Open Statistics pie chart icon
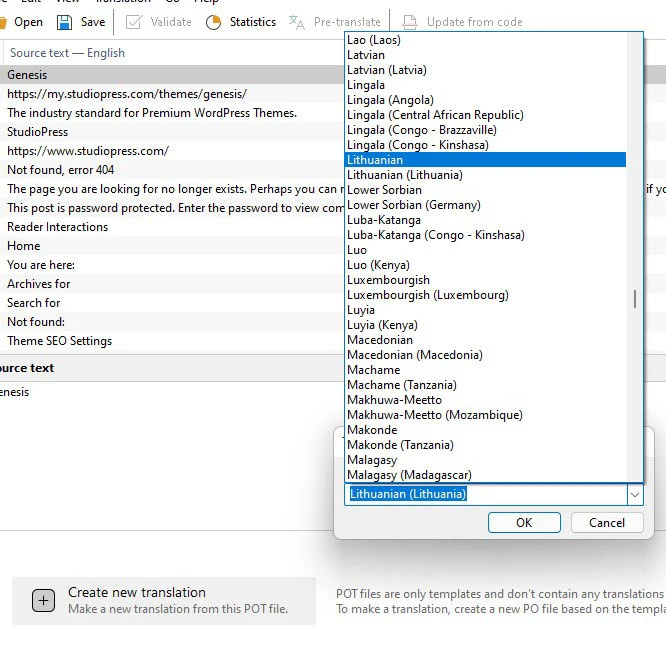This screenshot has width=666, height=646. [x=214, y=22]
